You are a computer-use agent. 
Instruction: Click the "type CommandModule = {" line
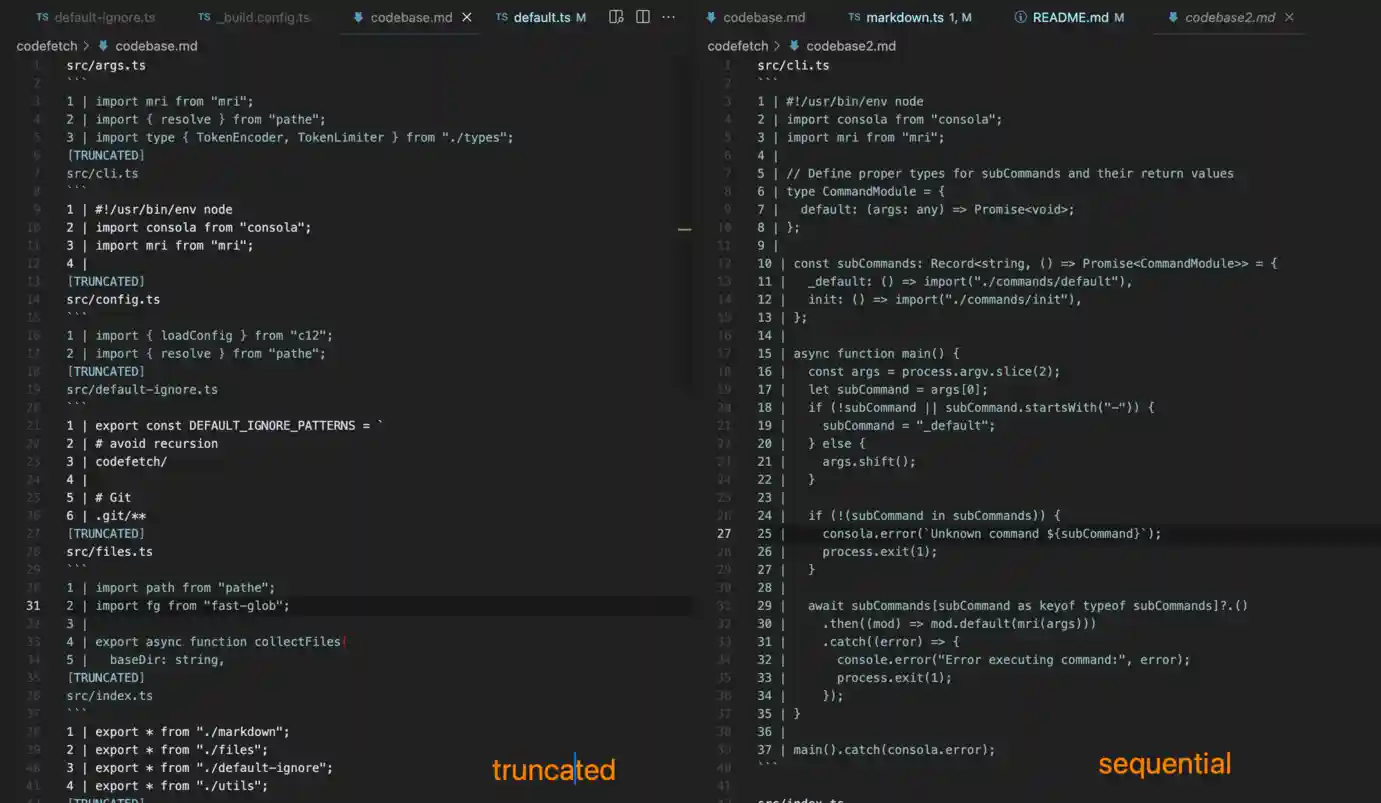pos(851,192)
